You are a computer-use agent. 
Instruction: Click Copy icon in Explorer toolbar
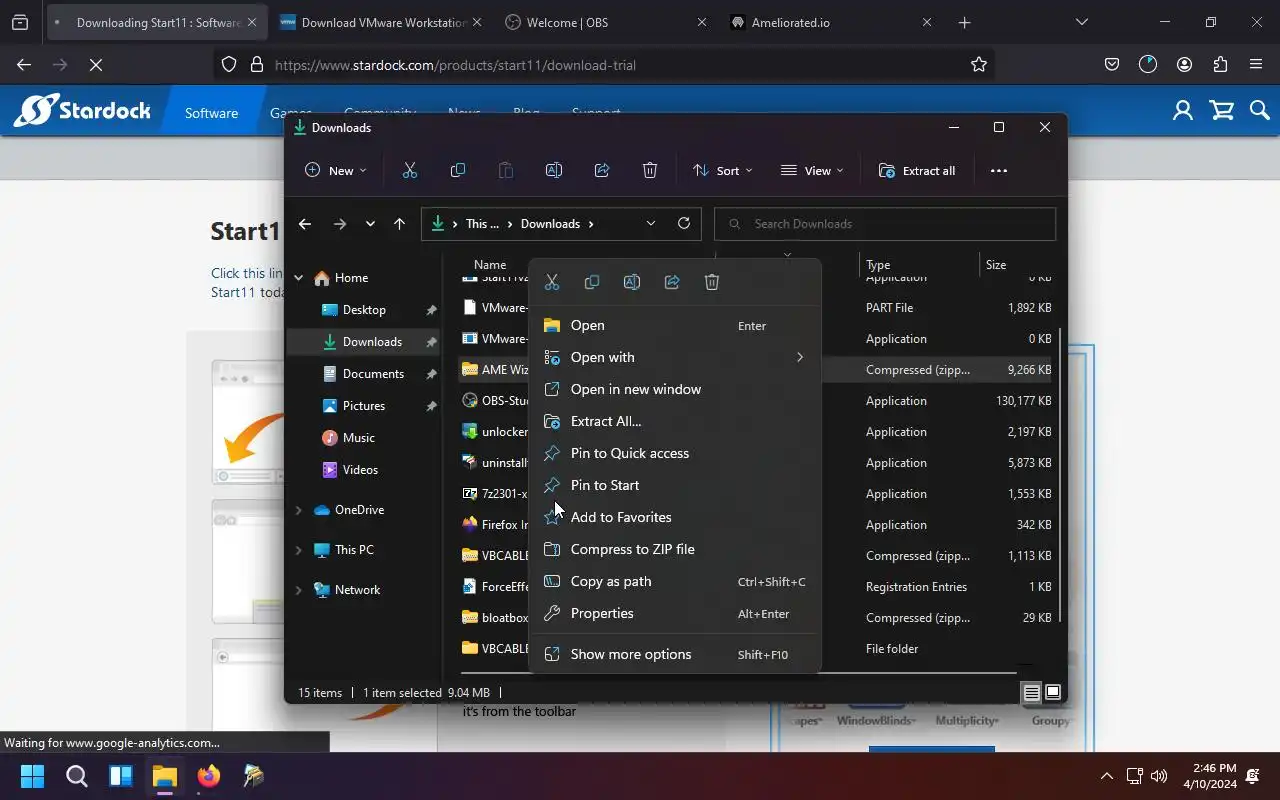pyautogui.click(x=458, y=171)
